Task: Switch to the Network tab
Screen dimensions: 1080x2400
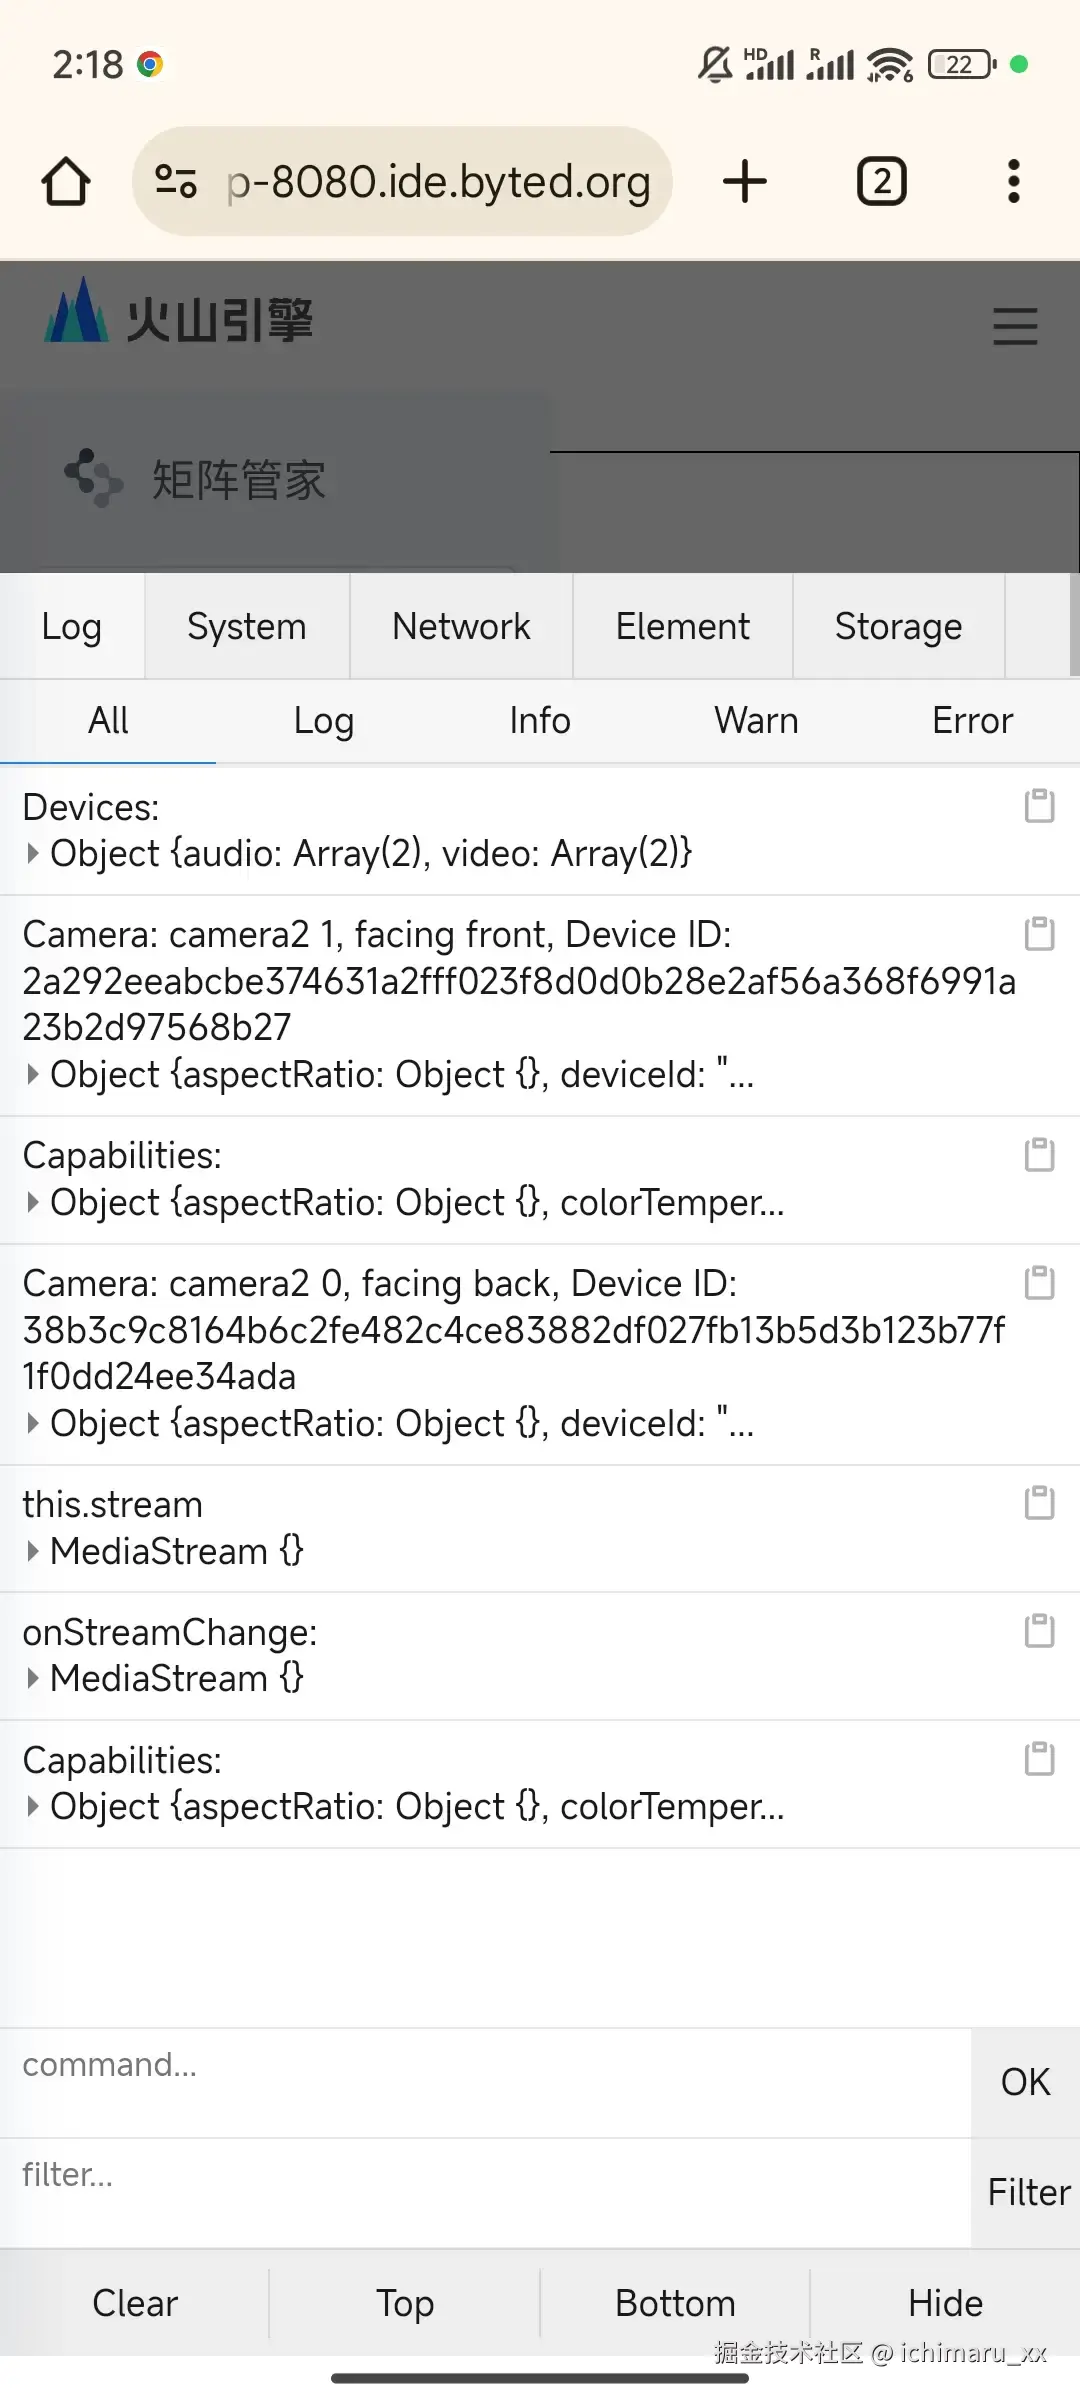Action: (461, 627)
